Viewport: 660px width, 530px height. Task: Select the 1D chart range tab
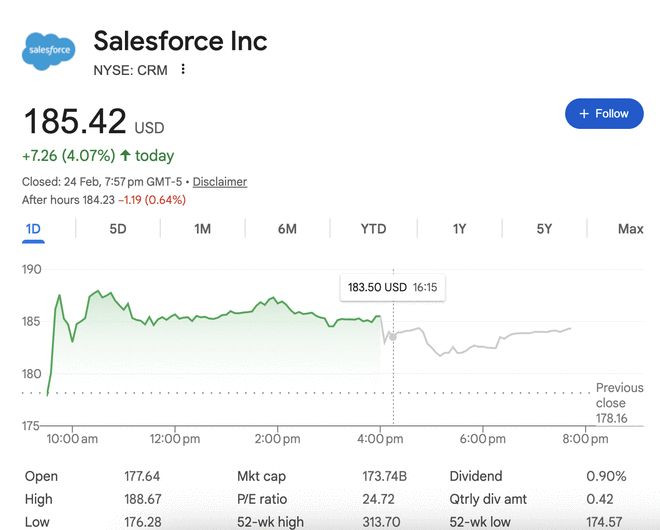(33, 229)
